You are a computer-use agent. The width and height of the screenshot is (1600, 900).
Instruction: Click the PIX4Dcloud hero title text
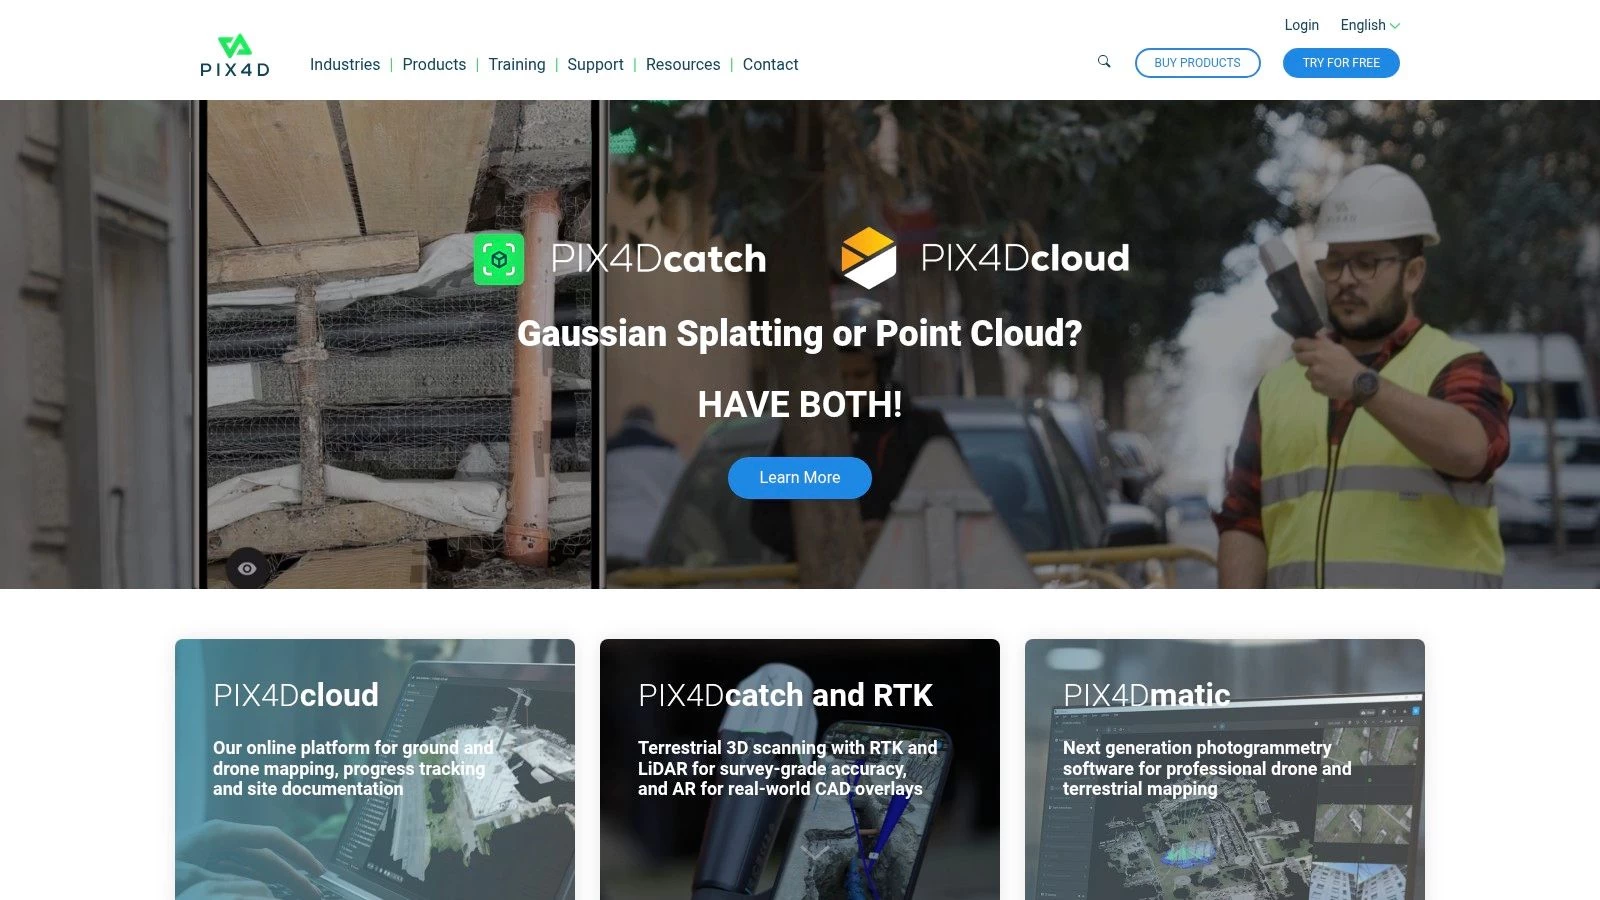tap(1025, 258)
